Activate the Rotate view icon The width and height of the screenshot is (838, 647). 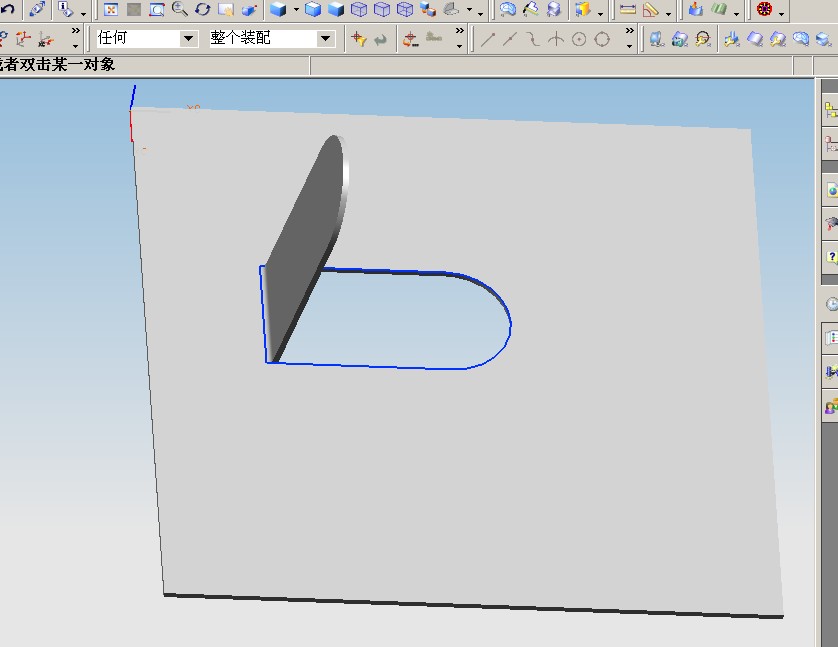click(x=203, y=9)
